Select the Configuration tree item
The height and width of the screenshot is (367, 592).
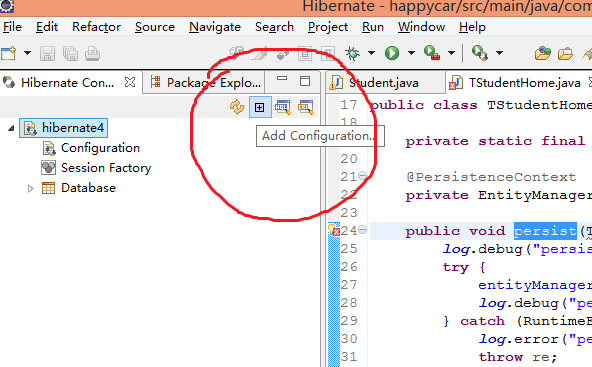tap(100, 148)
